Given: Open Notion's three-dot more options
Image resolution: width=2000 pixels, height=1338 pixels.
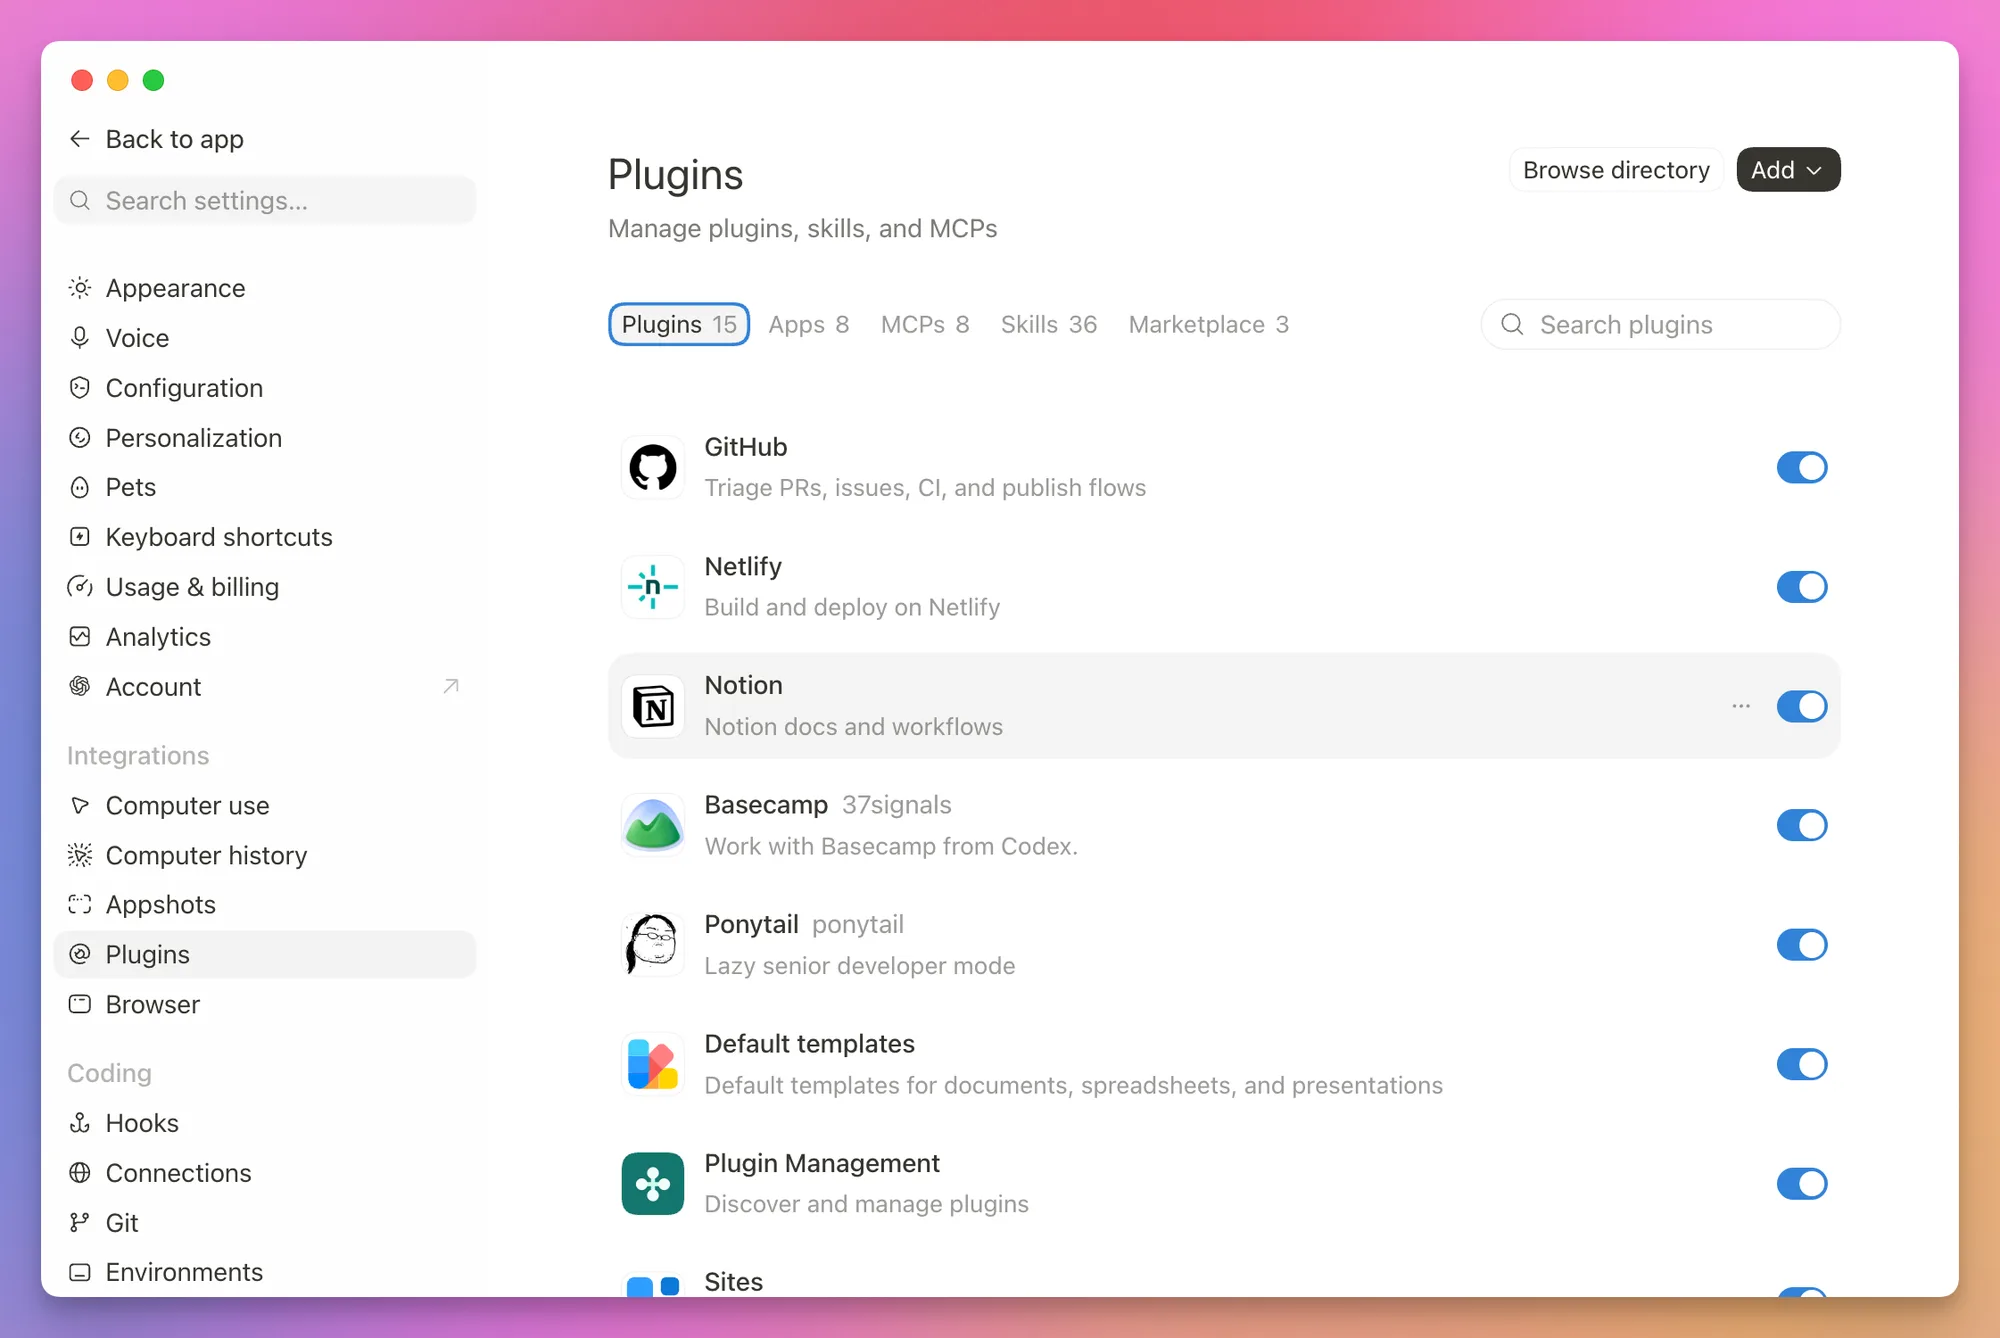Looking at the screenshot, I should click(1741, 706).
